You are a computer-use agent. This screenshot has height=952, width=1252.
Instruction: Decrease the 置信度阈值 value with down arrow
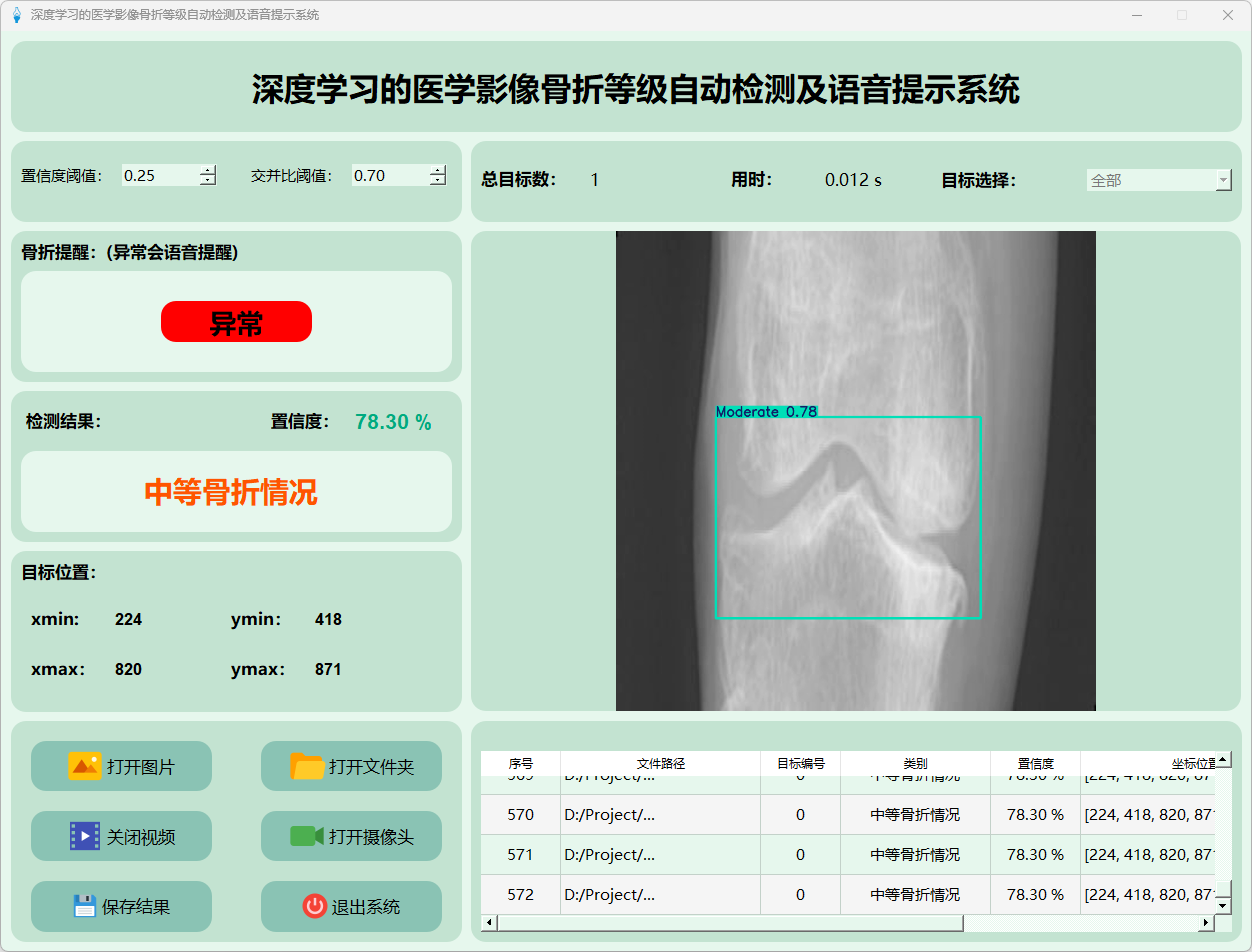coord(207,180)
